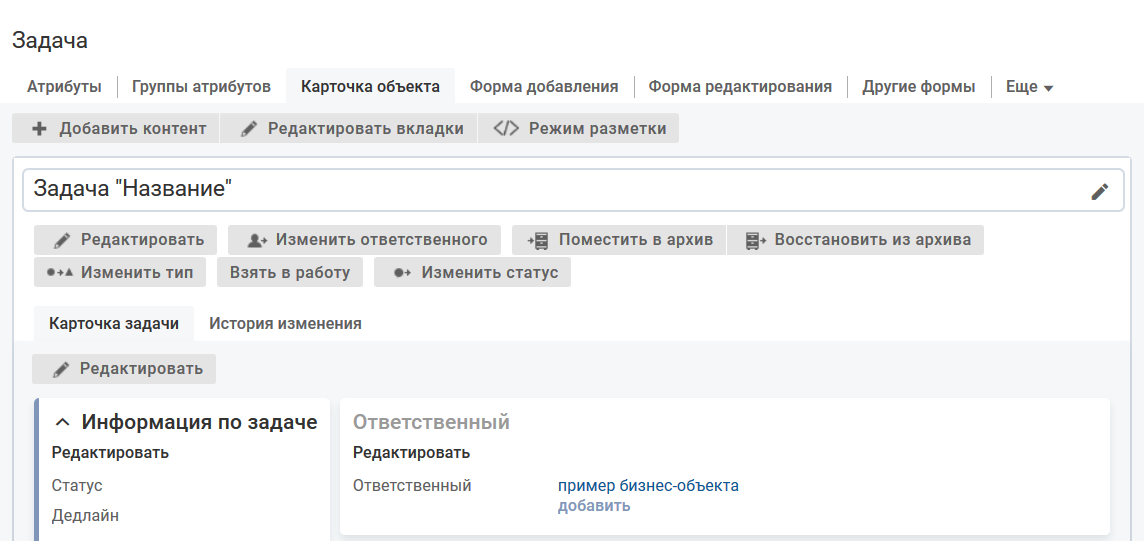Click the plus icon on Добавить контент
The height and width of the screenshot is (541, 1144).
click(40, 129)
